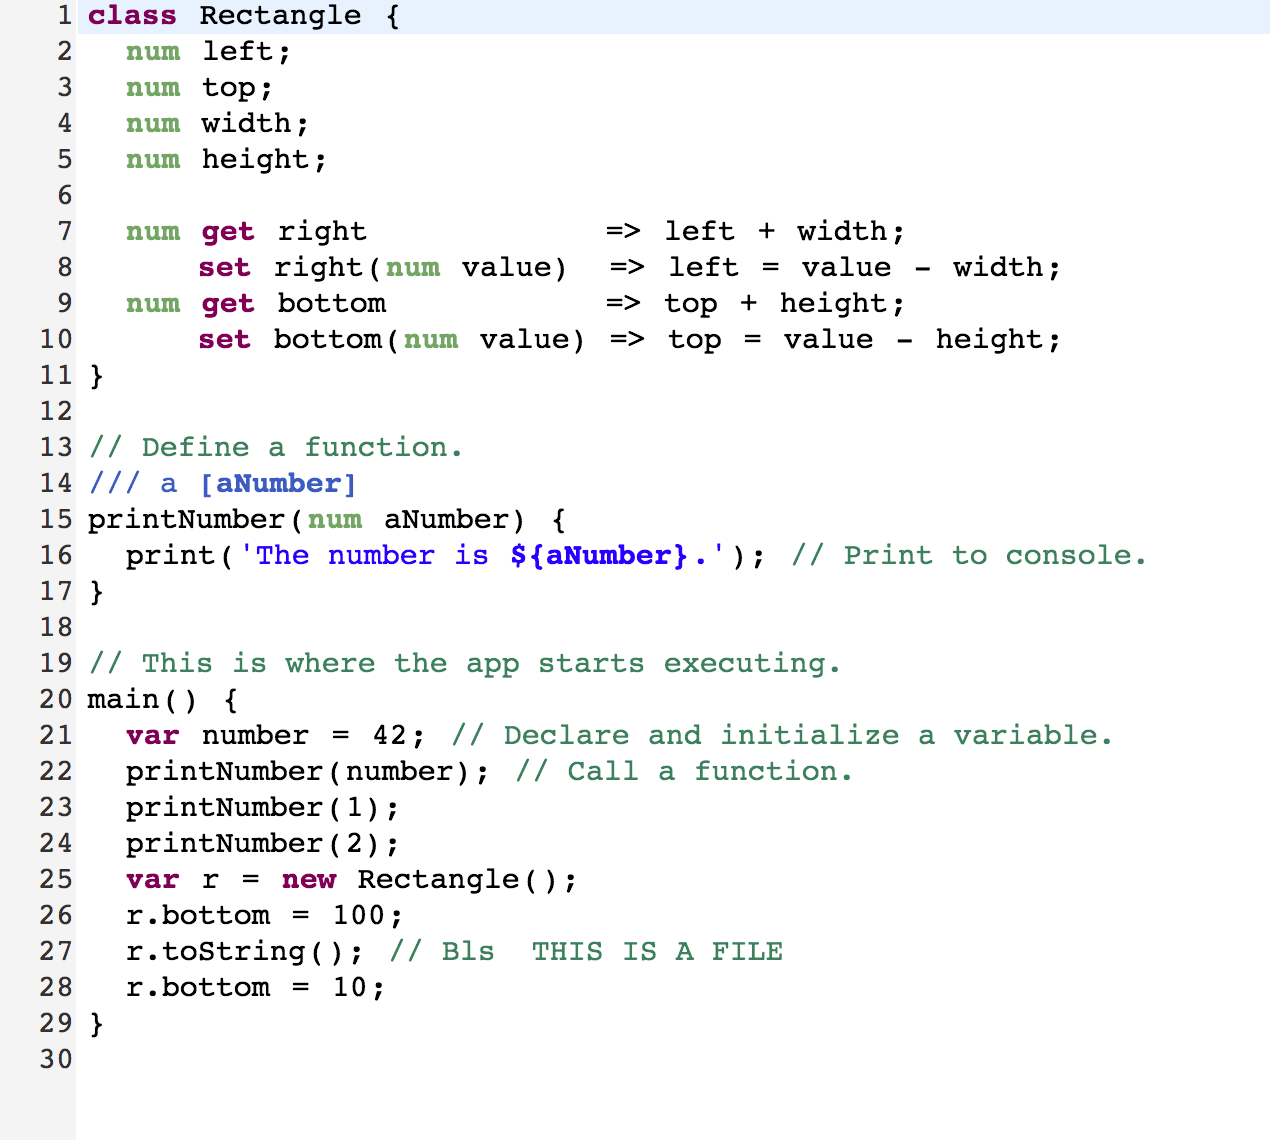This screenshot has width=1270, height=1140.
Task: Click line number 1 in the gutter
Action: point(64,16)
